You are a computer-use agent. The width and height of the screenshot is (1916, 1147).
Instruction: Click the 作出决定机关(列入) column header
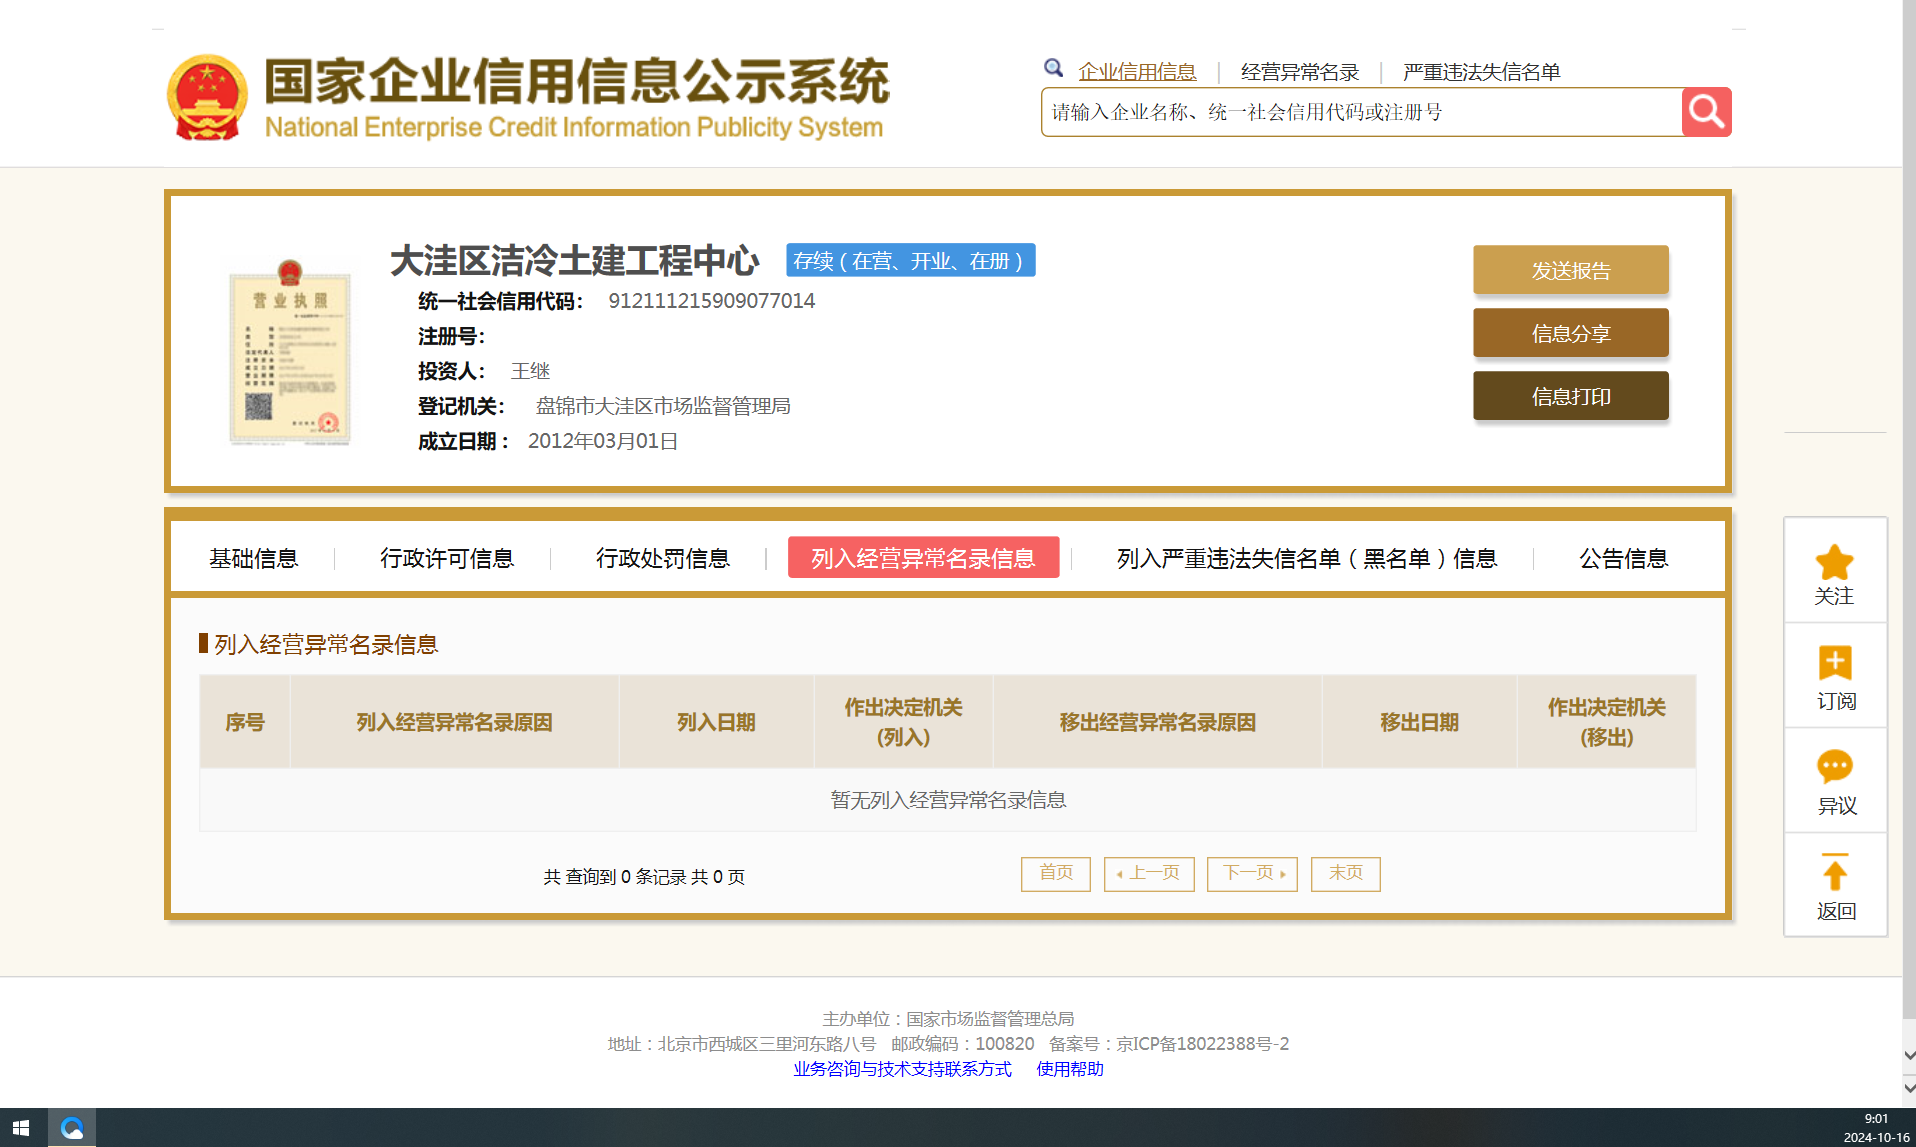[903, 722]
